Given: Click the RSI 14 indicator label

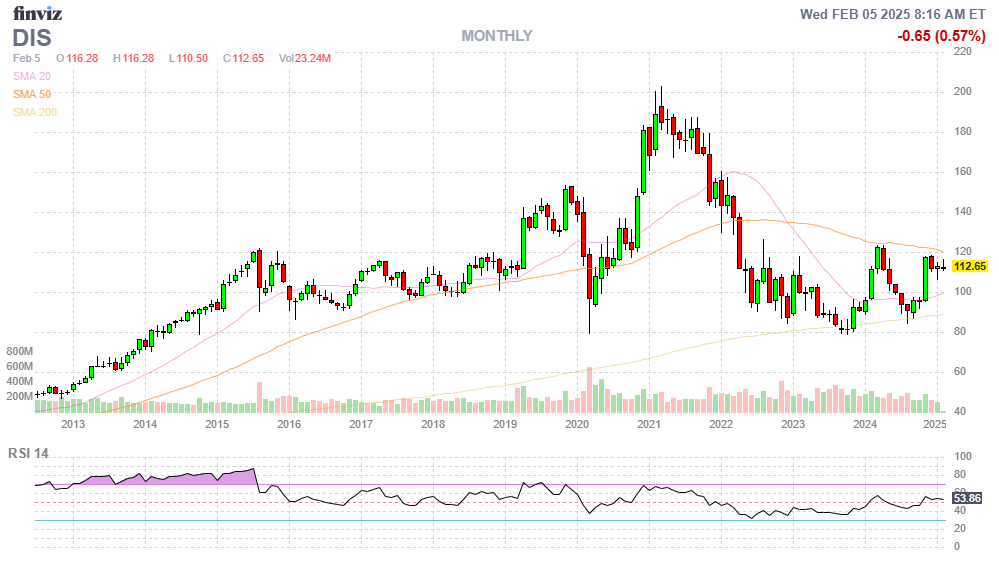Looking at the screenshot, I should 29,453.
